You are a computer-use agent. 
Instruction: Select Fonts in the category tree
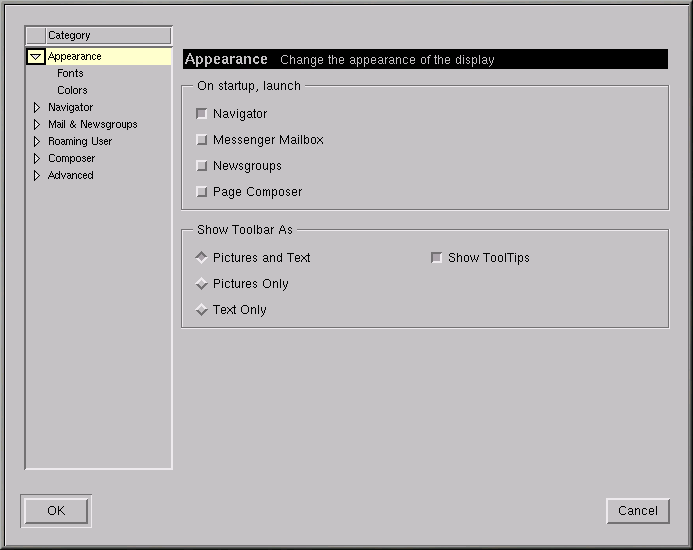70,73
